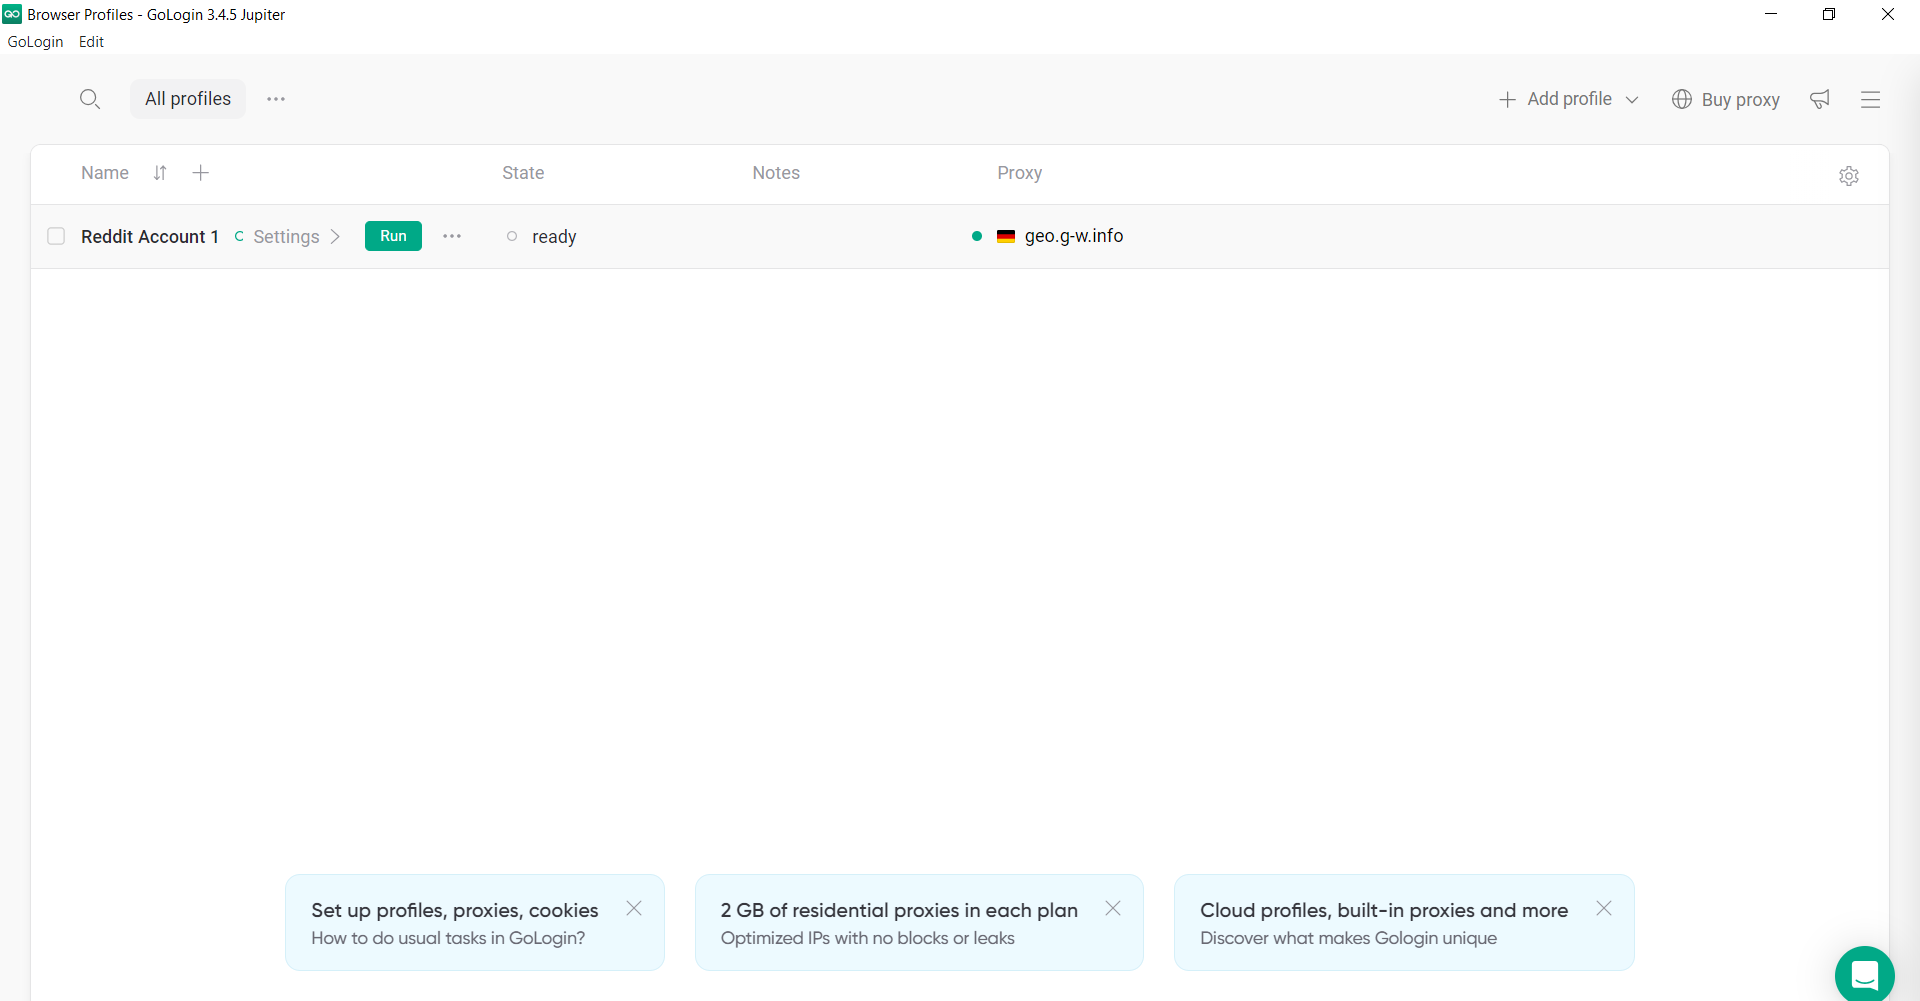The image size is (1920, 1001).
Task: Minimize the GoLogin window
Action: tap(1771, 14)
